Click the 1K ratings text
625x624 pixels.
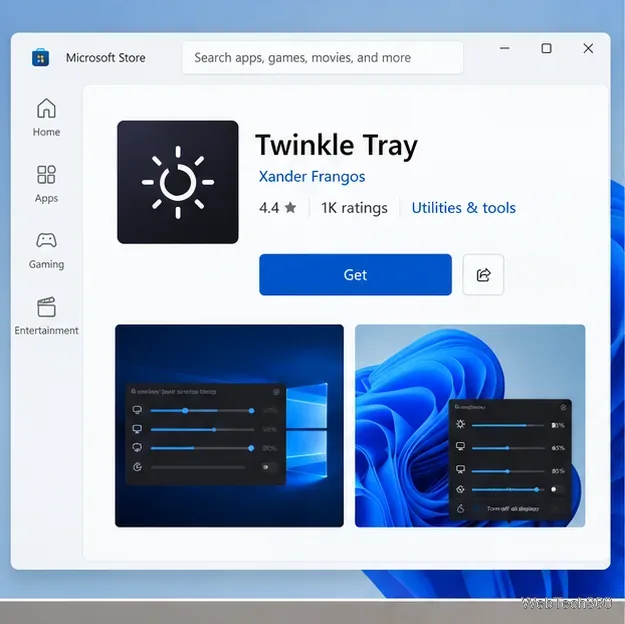point(354,208)
